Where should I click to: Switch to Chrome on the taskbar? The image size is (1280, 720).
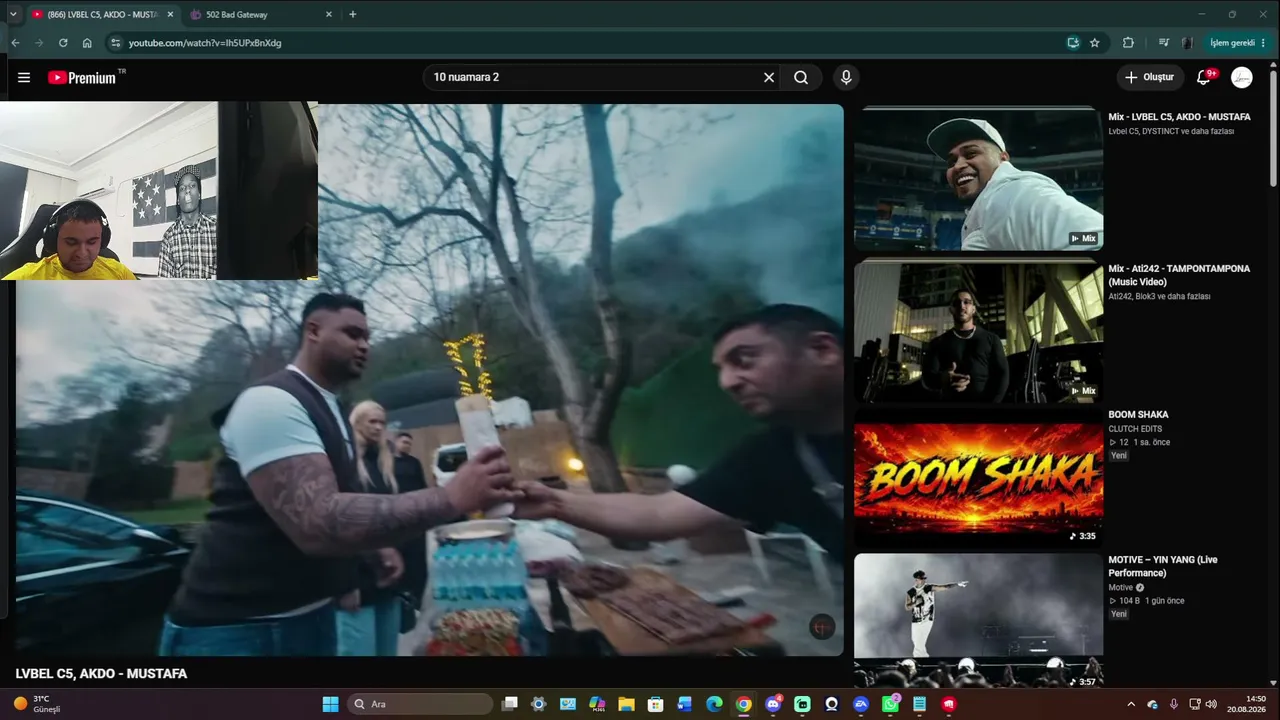pos(743,704)
